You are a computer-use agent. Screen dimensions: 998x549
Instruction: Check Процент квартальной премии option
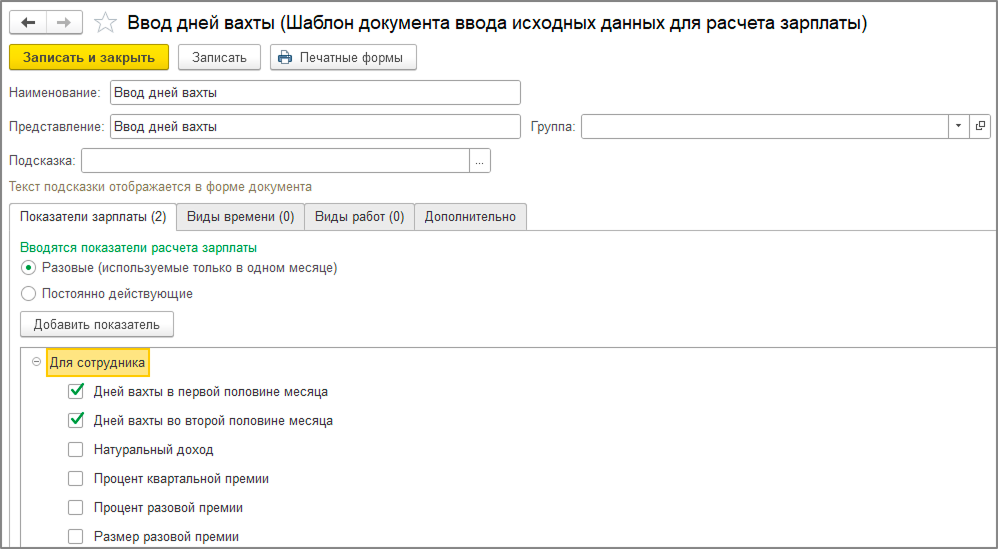76,478
